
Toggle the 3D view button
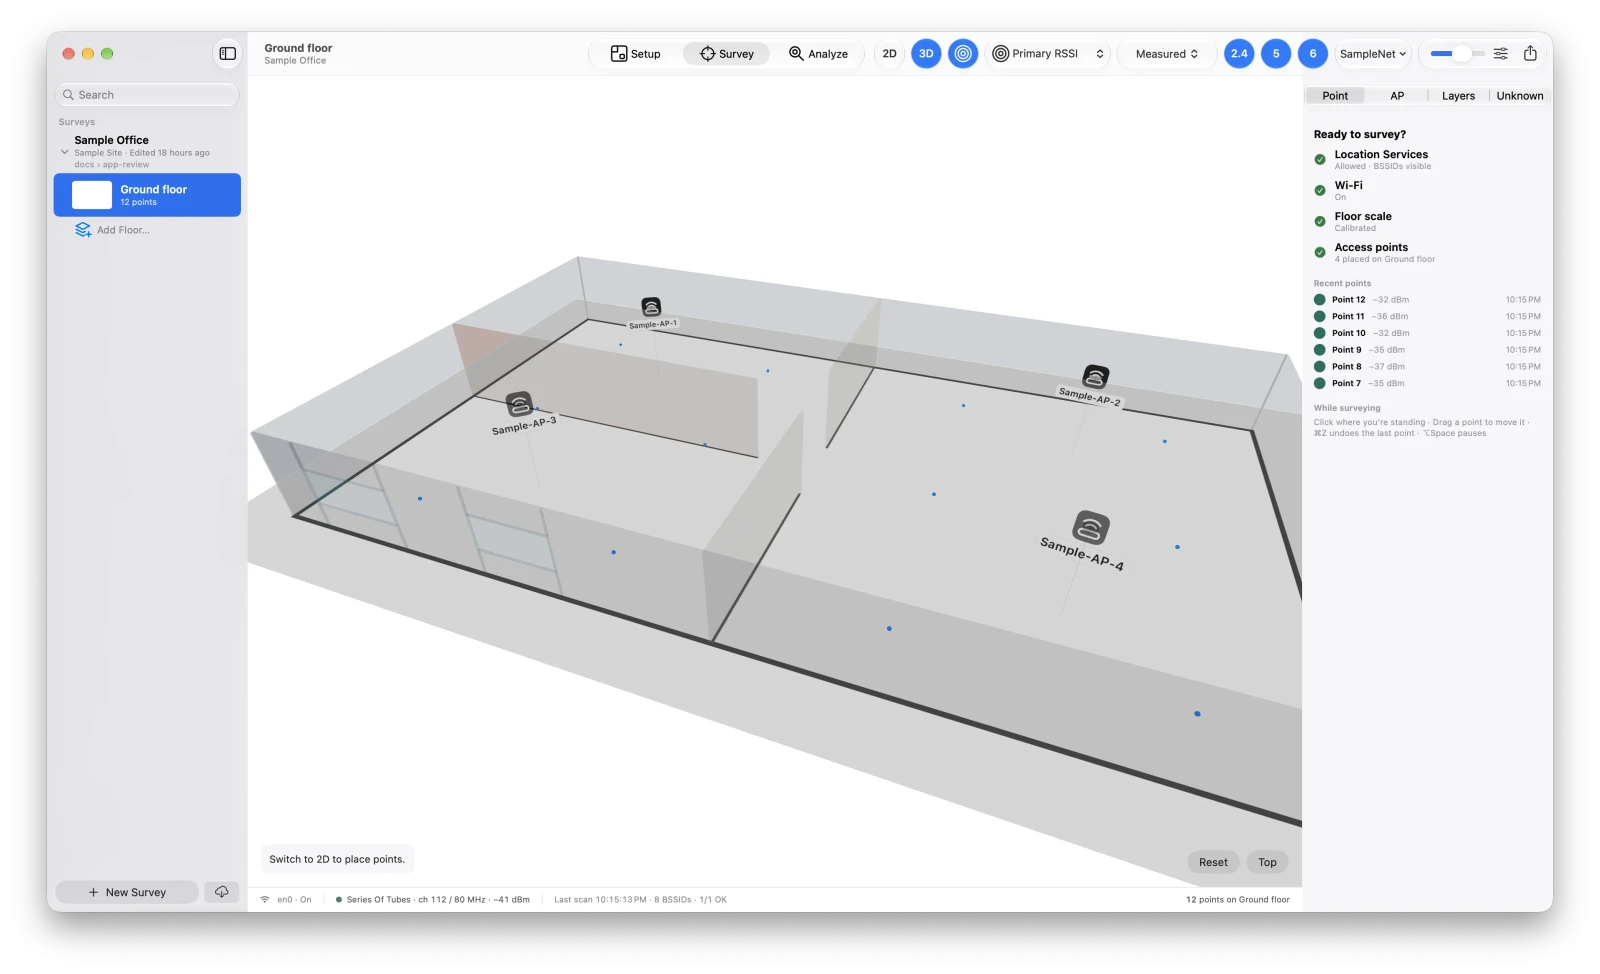pyautogui.click(x=926, y=54)
